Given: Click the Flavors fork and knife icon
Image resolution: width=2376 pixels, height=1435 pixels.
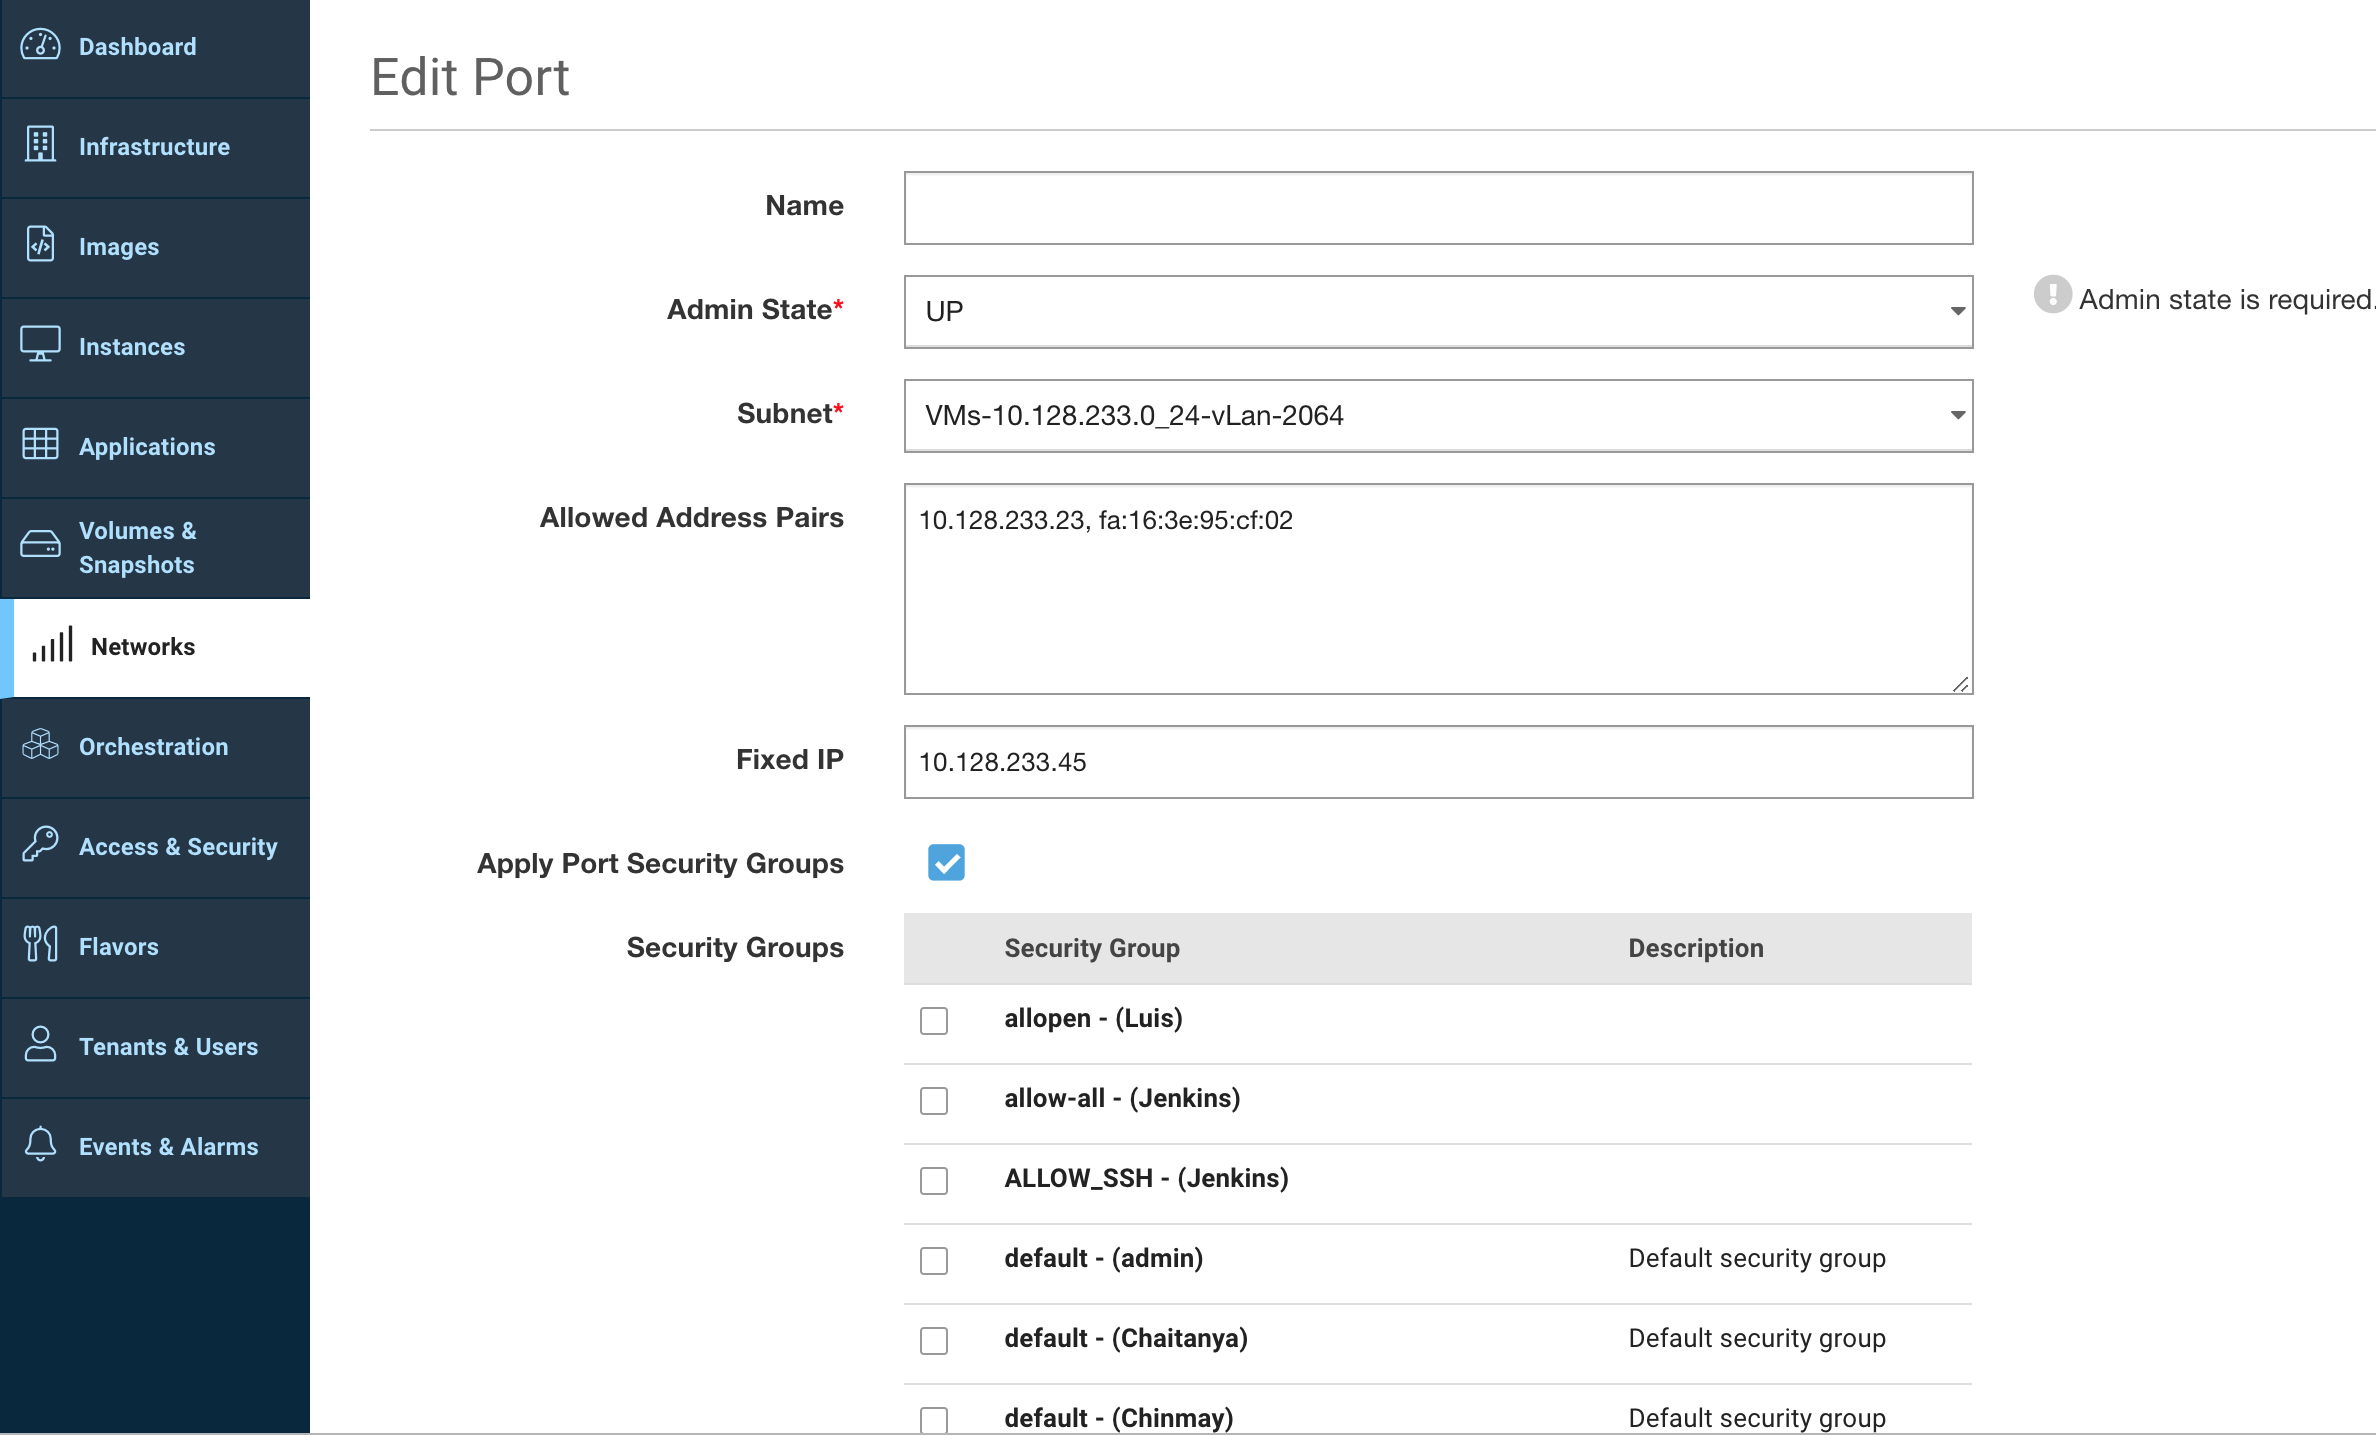Looking at the screenshot, I should tap(40, 944).
